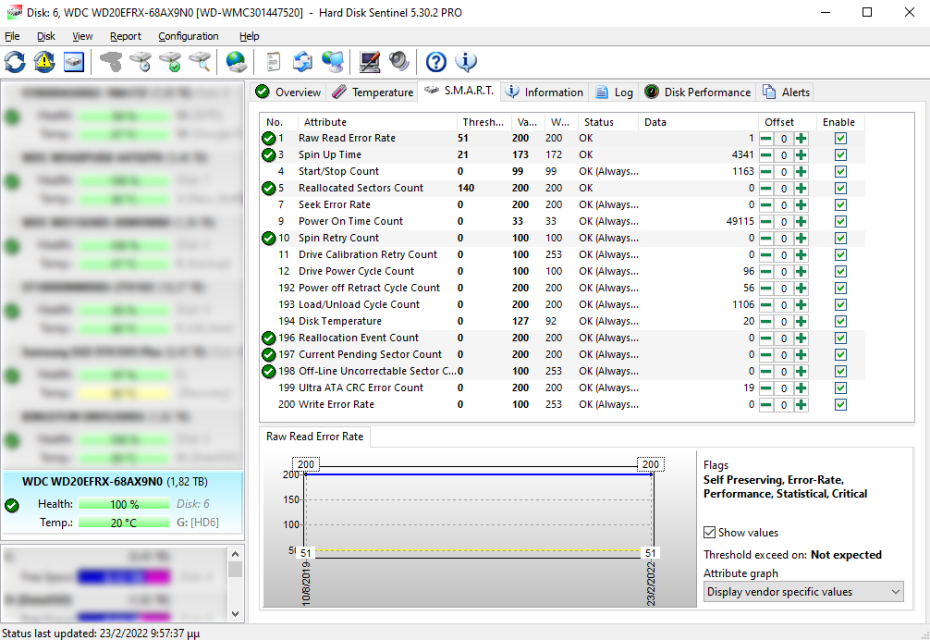This screenshot has width=930, height=640.
Task: Uncheck the Show values checkbox
Action: 710,533
